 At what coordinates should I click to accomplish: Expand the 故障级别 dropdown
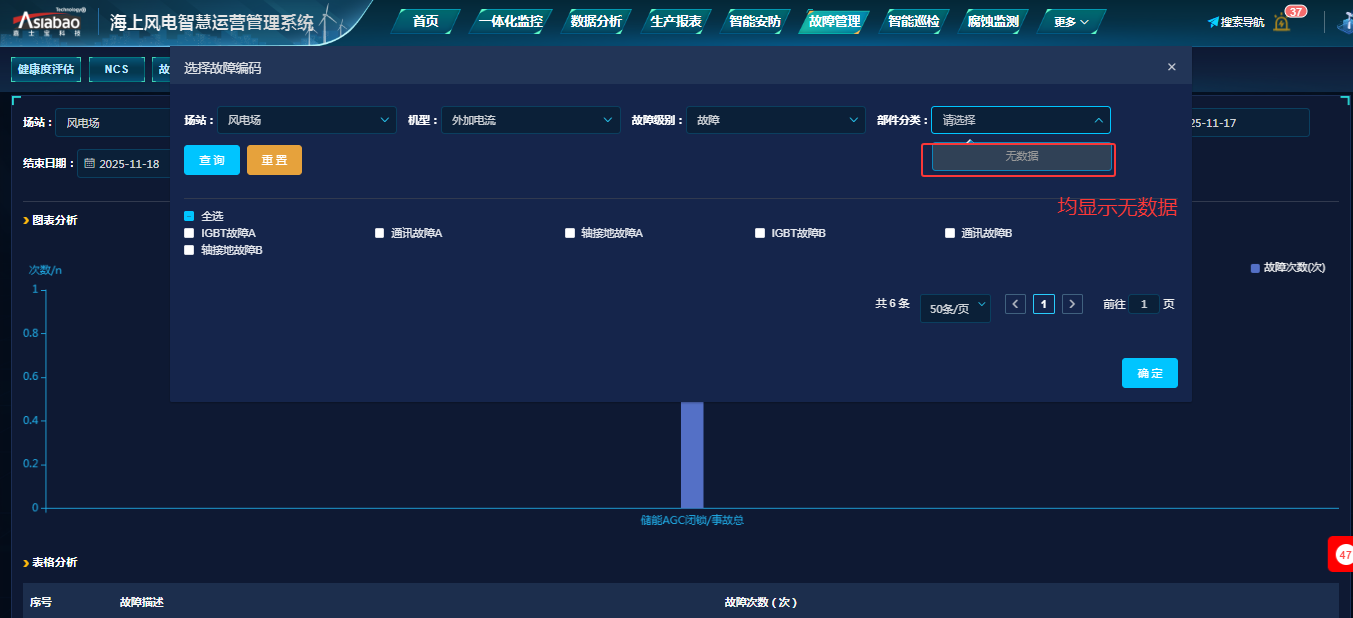775,120
